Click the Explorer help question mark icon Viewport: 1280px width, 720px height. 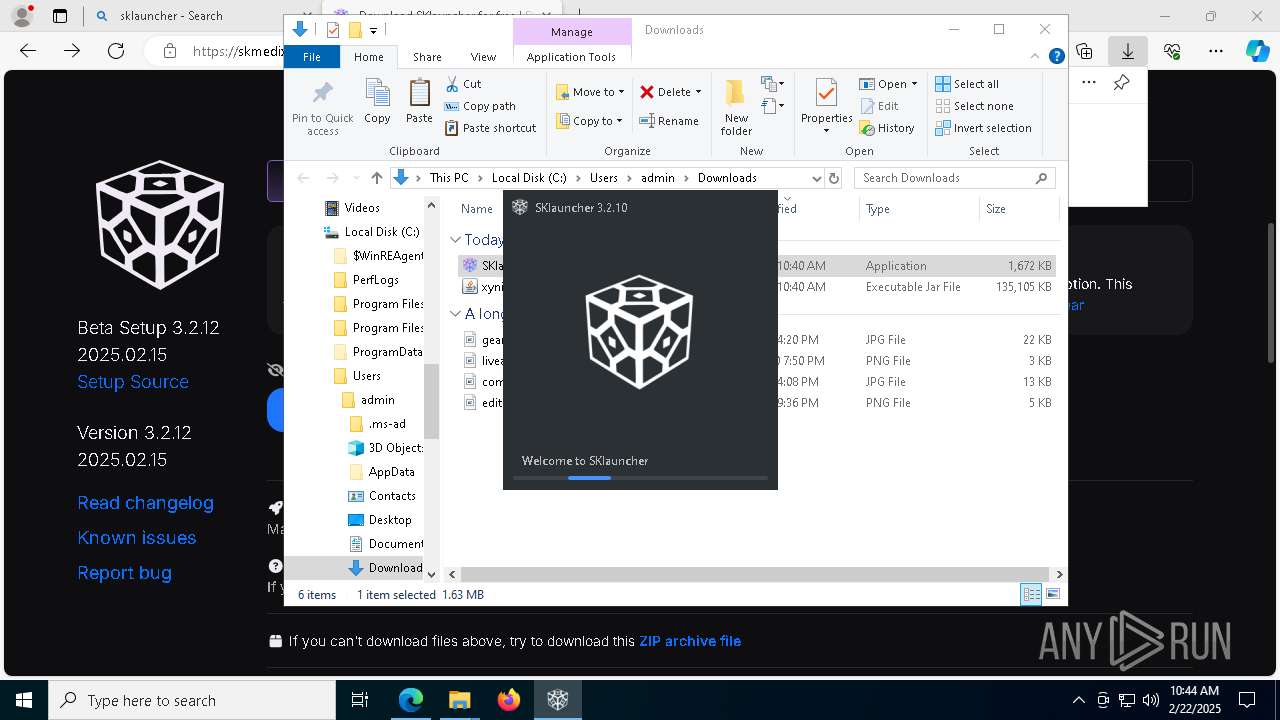point(1056,57)
